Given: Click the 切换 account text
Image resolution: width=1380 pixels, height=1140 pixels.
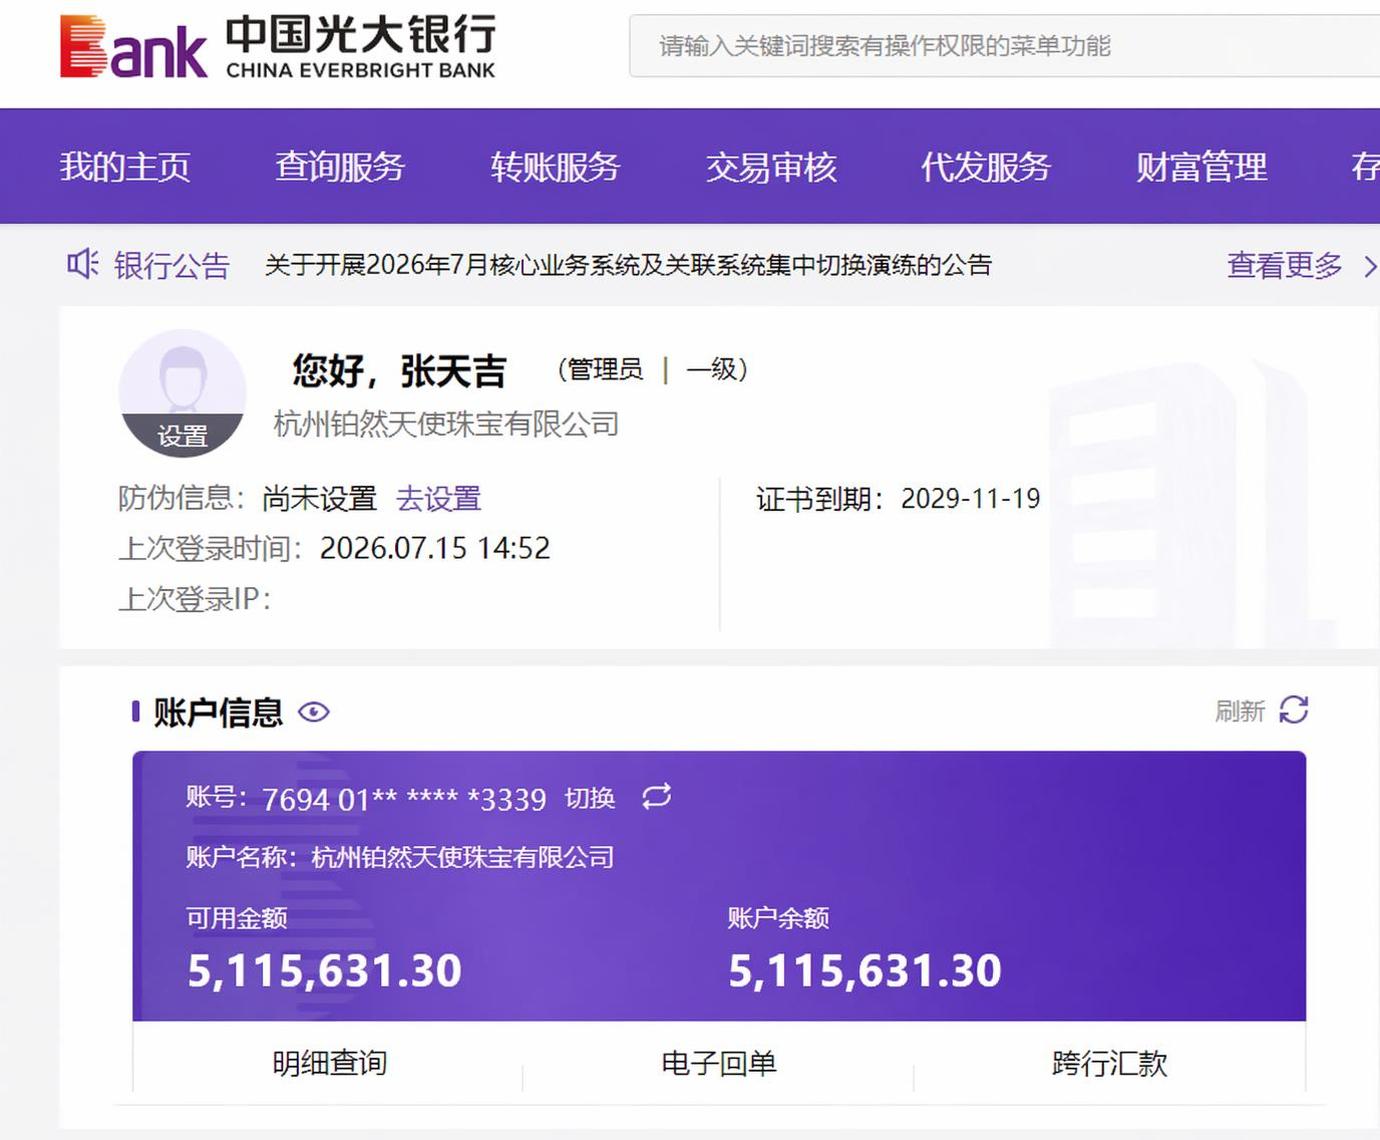Looking at the screenshot, I should point(590,798).
